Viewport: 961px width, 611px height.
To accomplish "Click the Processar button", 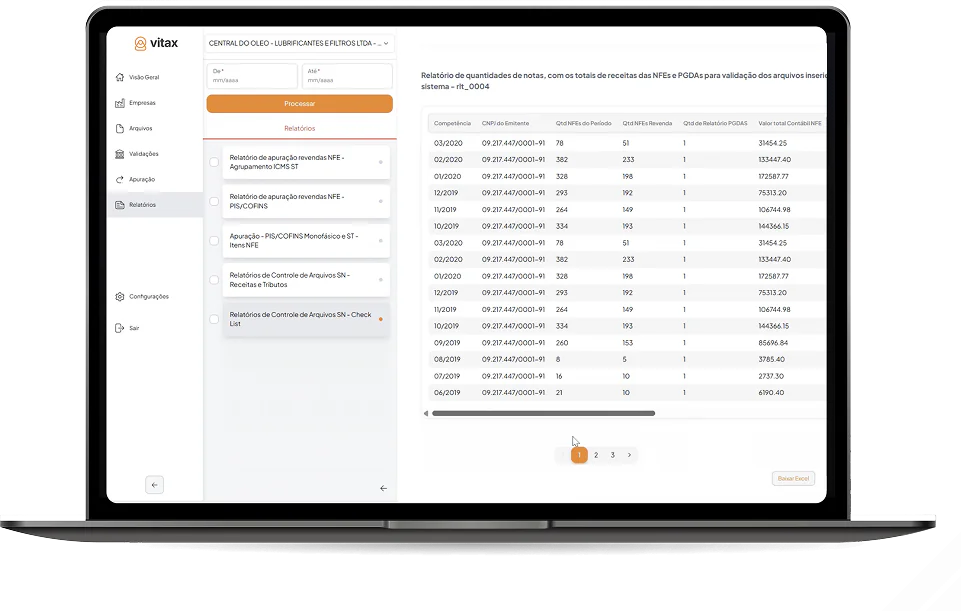I will (x=300, y=104).
